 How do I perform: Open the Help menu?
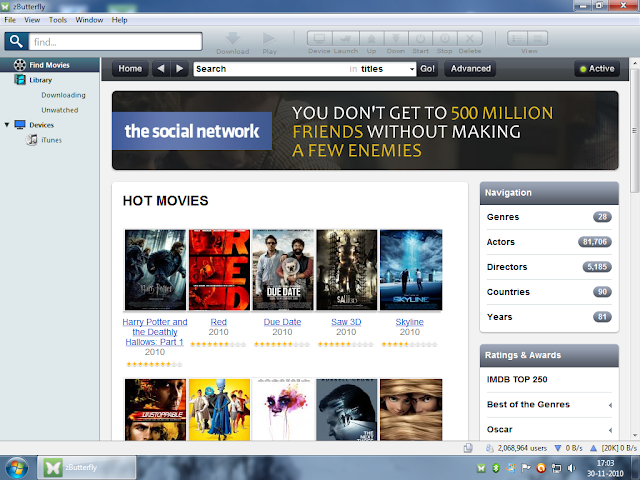coord(120,20)
